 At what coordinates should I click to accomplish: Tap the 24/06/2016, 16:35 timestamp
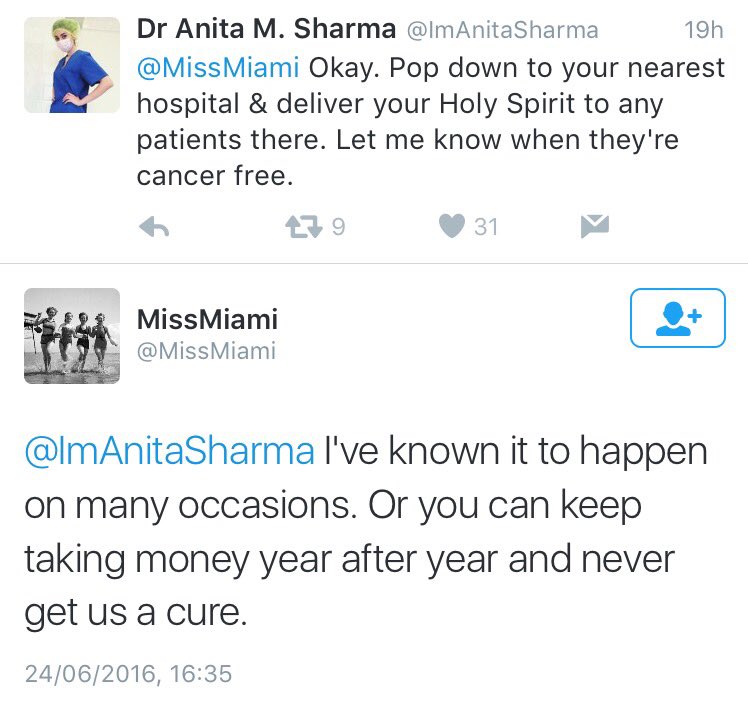[128, 673]
